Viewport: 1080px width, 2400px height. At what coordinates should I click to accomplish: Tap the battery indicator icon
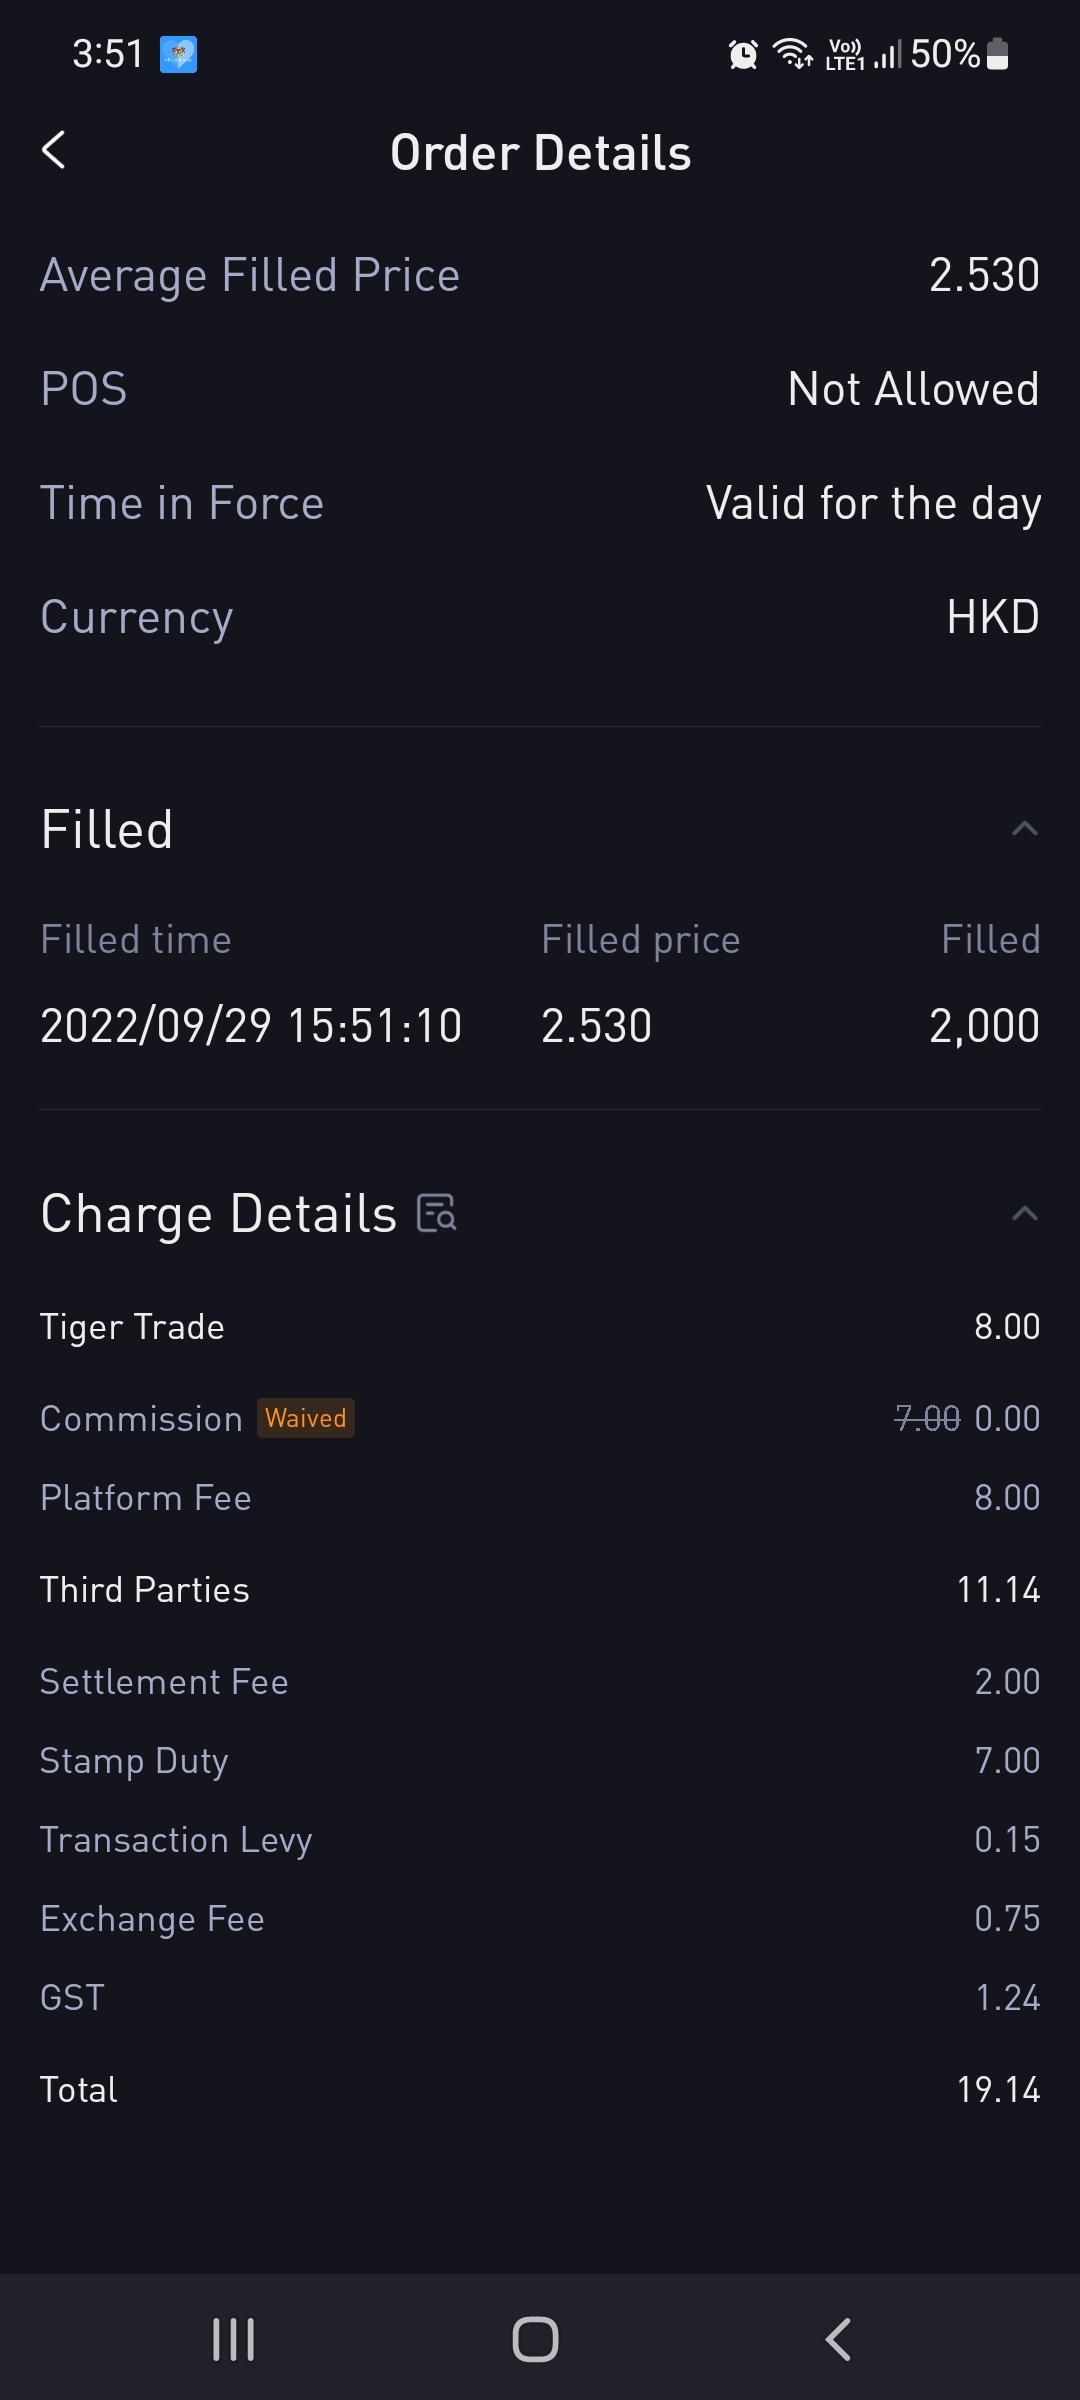[x=998, y=54]
